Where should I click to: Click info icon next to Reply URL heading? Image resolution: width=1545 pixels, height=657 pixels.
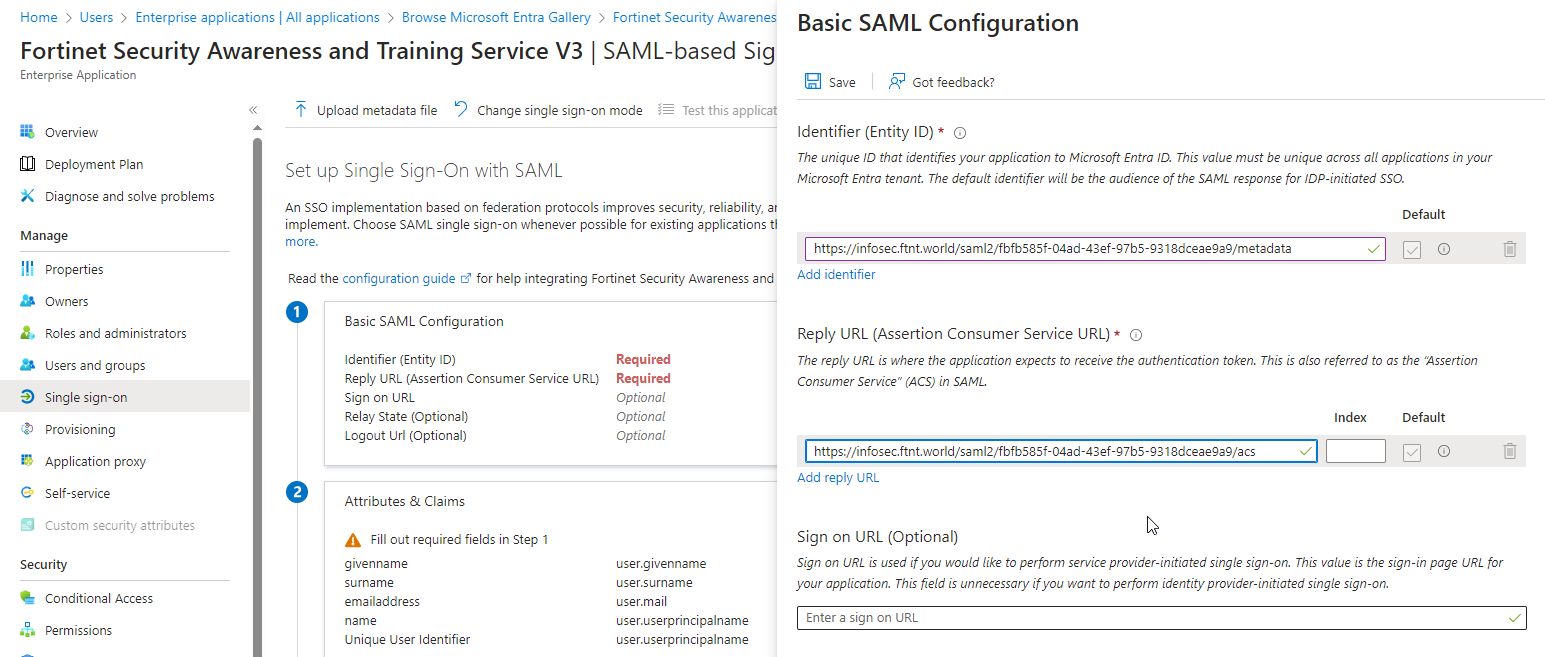tap(1136, 335)
